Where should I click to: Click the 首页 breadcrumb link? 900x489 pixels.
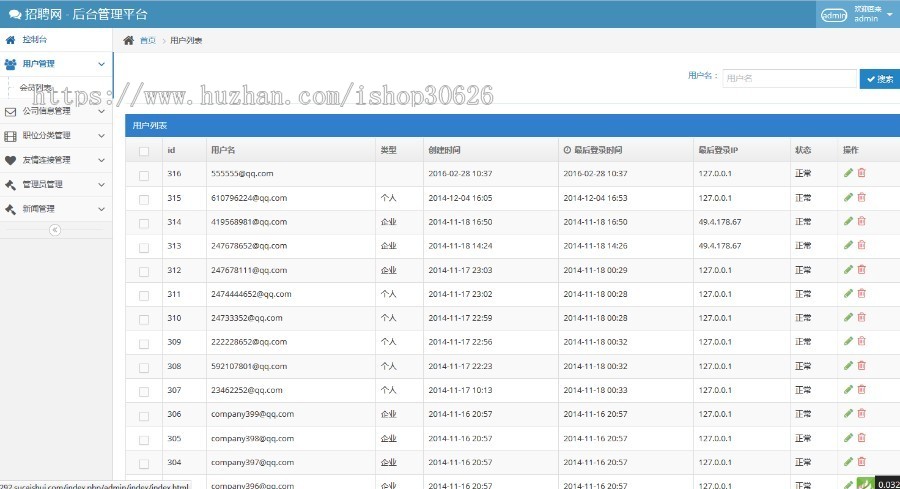[x=148, y=40]
